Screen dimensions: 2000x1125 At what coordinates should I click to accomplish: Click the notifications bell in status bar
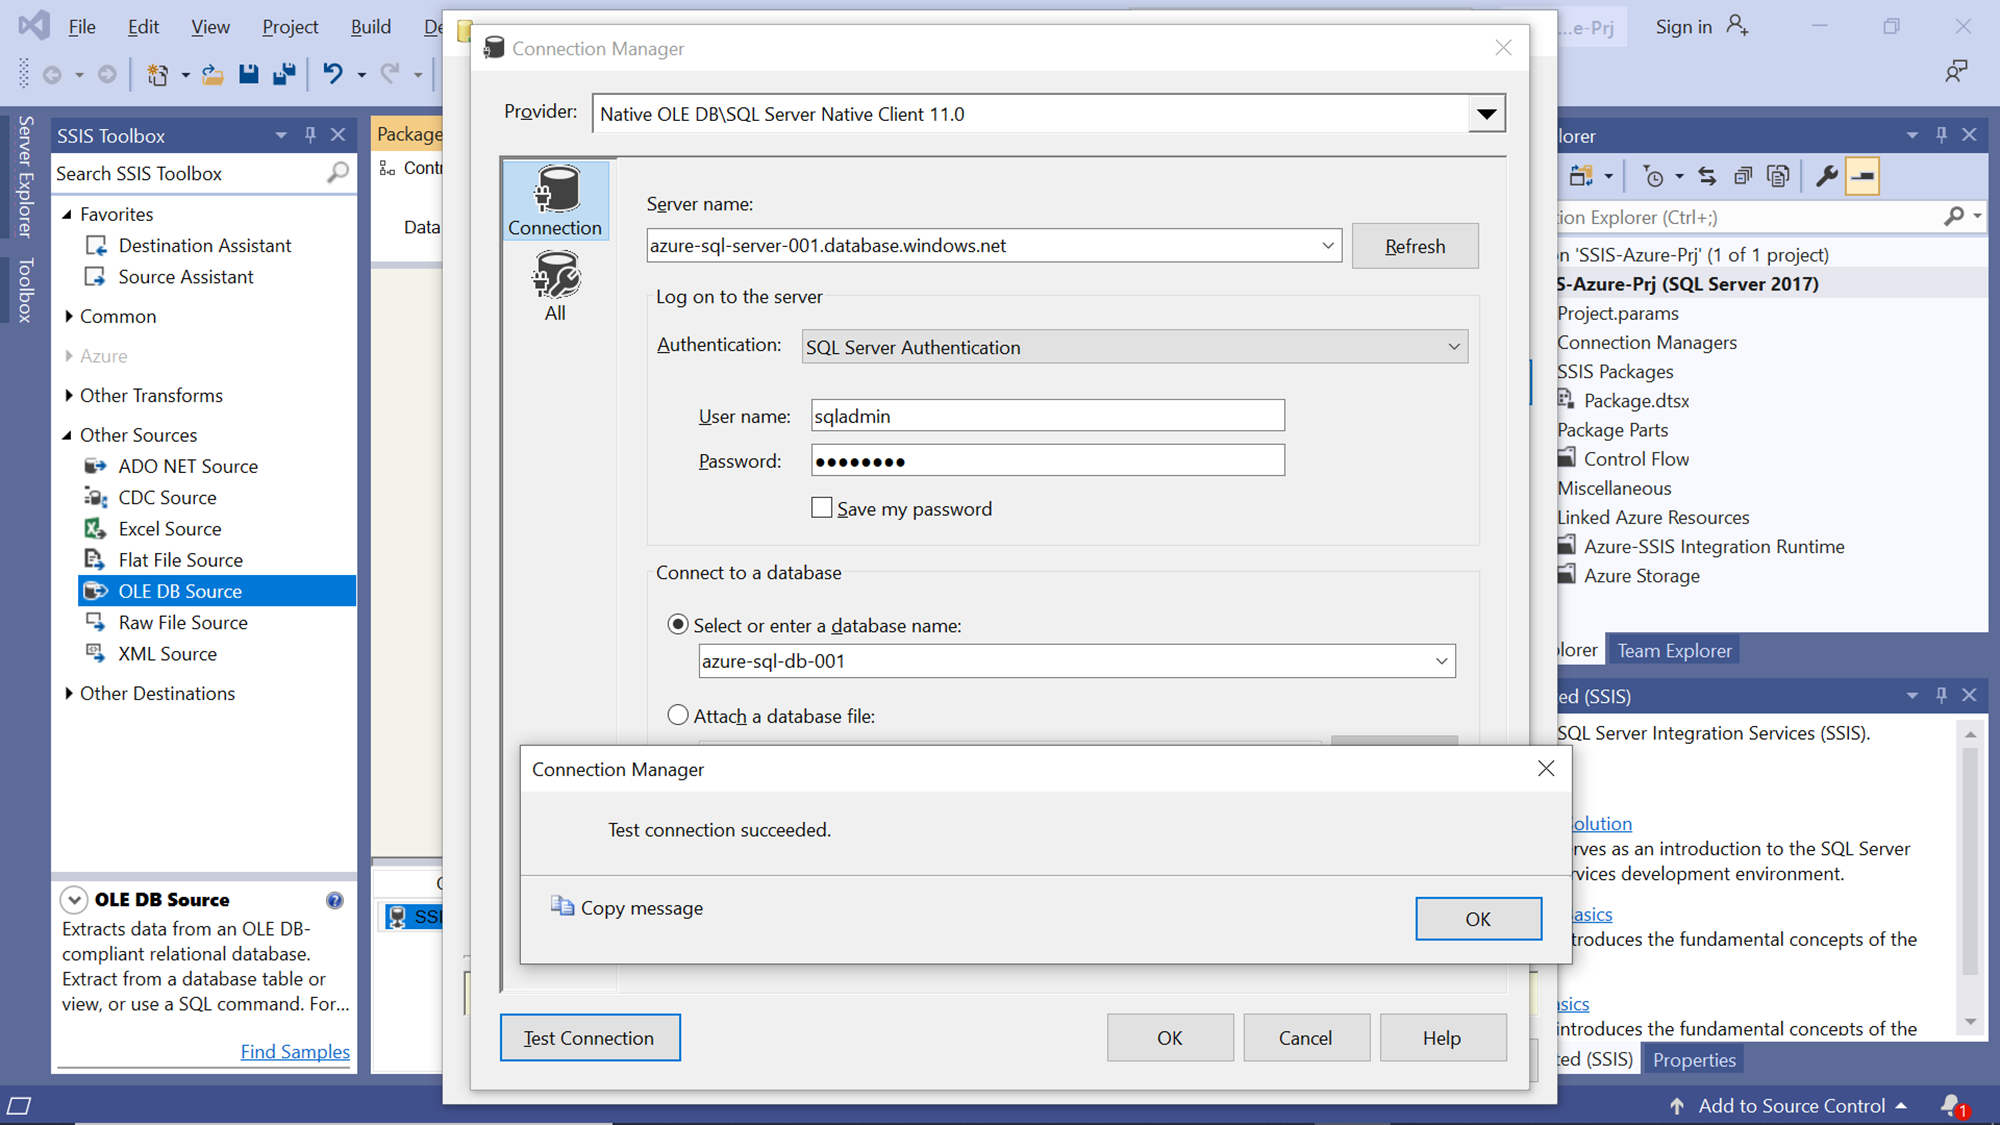[x=1951, y=1105]
